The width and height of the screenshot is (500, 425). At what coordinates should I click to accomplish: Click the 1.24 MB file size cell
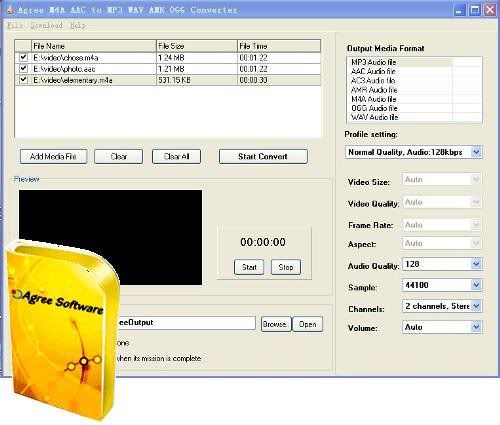tap(197, 58)
